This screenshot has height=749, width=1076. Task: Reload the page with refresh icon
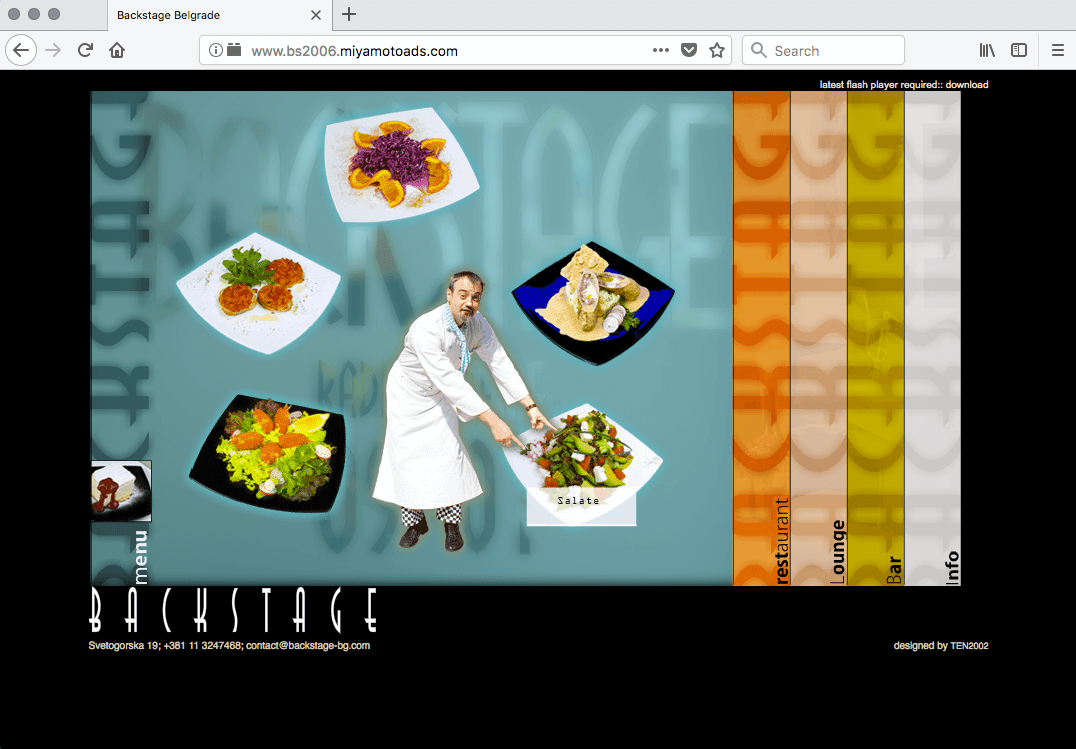[86, 50]
